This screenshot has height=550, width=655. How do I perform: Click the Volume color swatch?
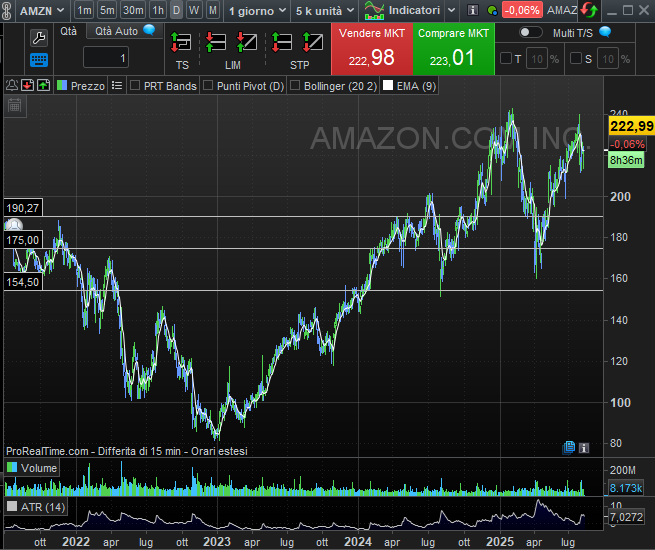(x=12, y=467)
